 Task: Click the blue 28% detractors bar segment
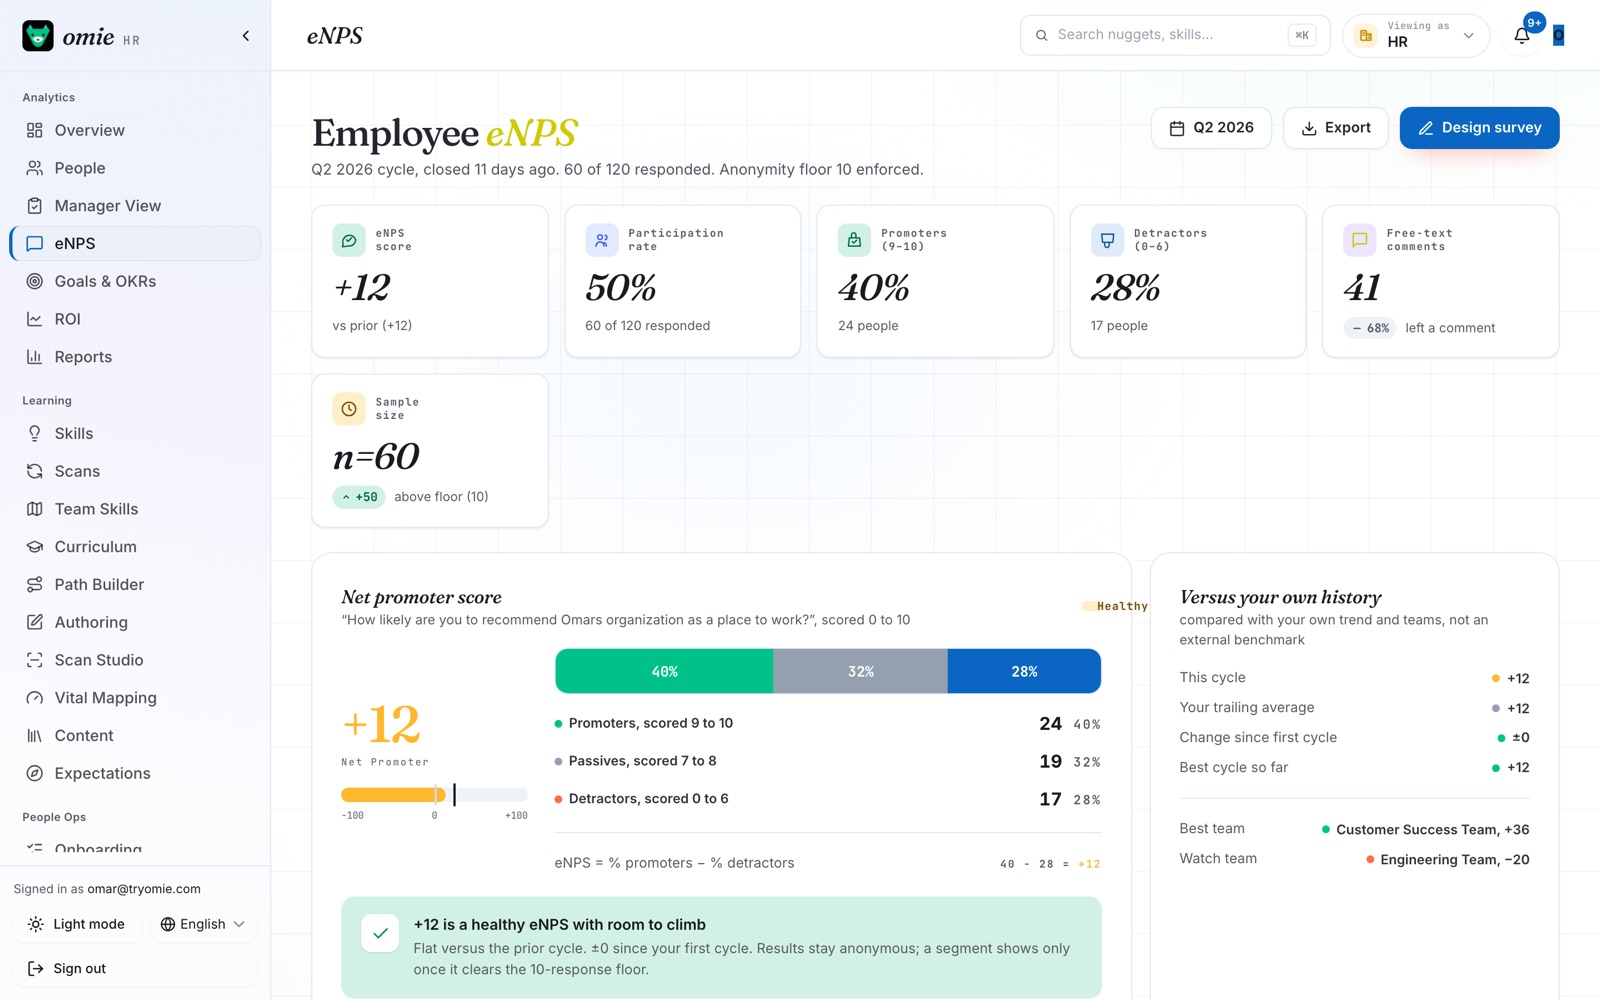point(1024,671)
